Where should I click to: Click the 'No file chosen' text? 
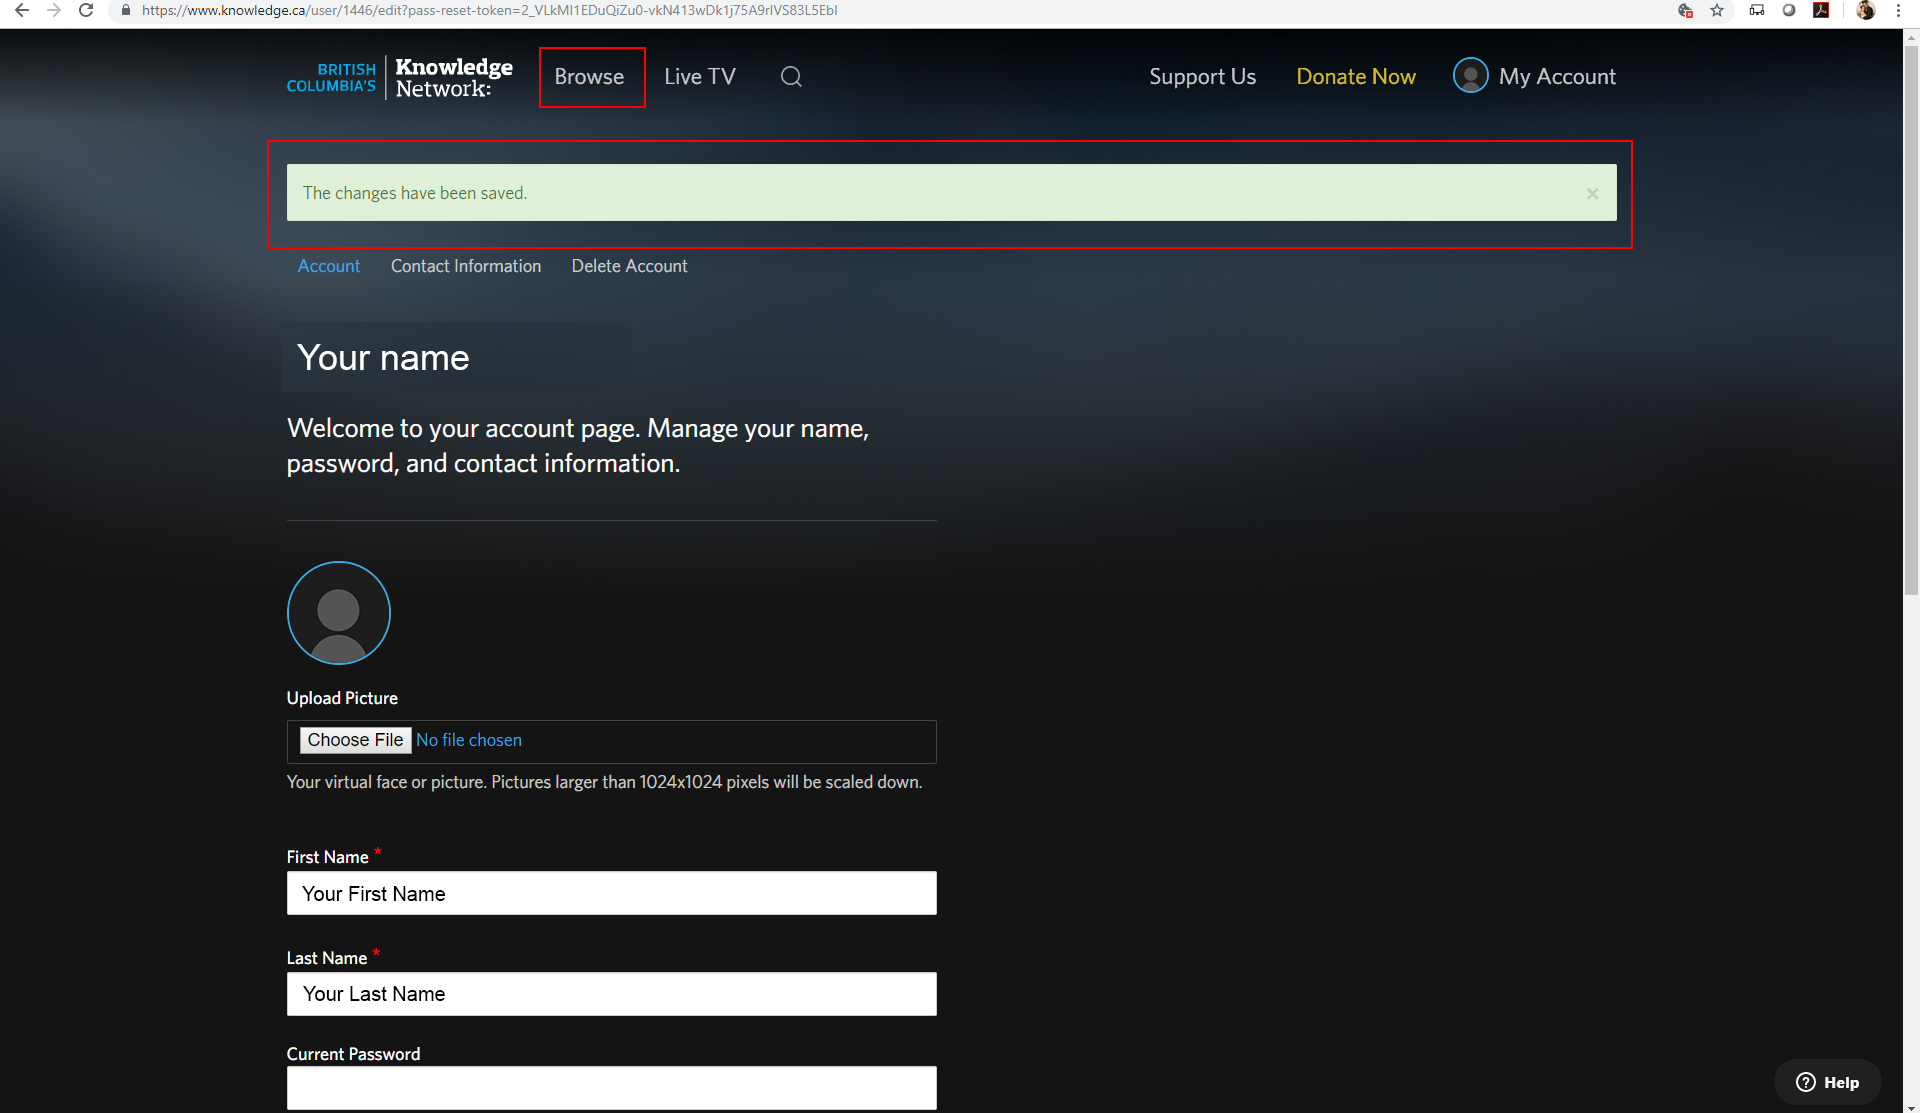point(469,740)
